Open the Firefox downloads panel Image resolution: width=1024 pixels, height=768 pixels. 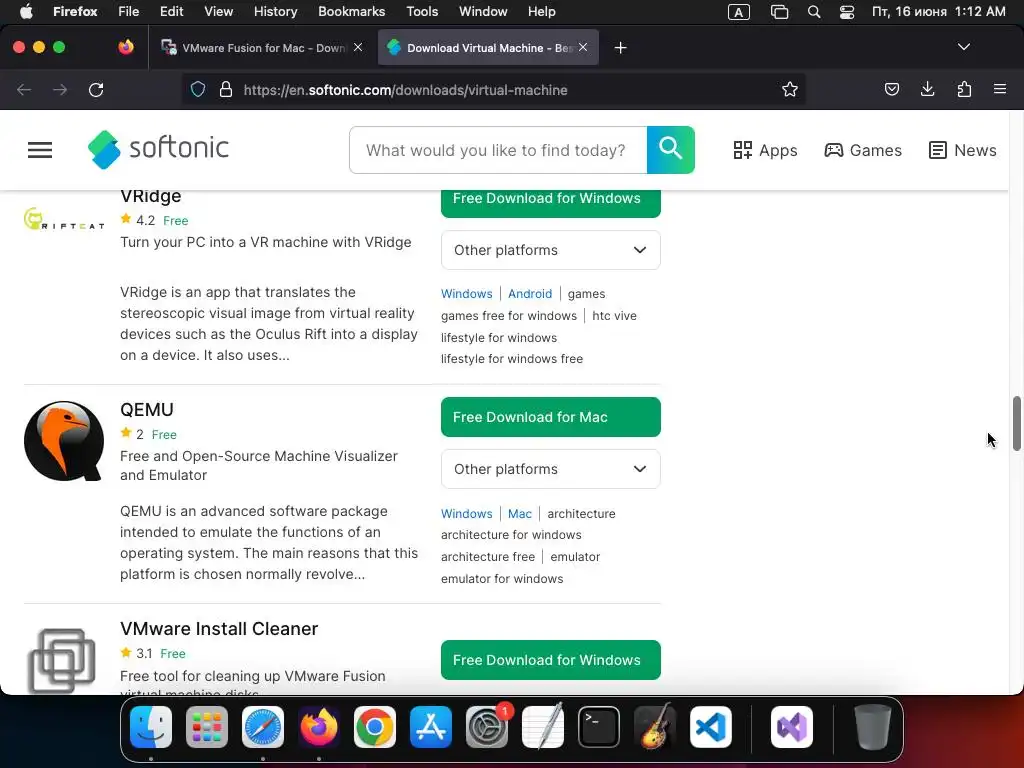pos(927,89)
